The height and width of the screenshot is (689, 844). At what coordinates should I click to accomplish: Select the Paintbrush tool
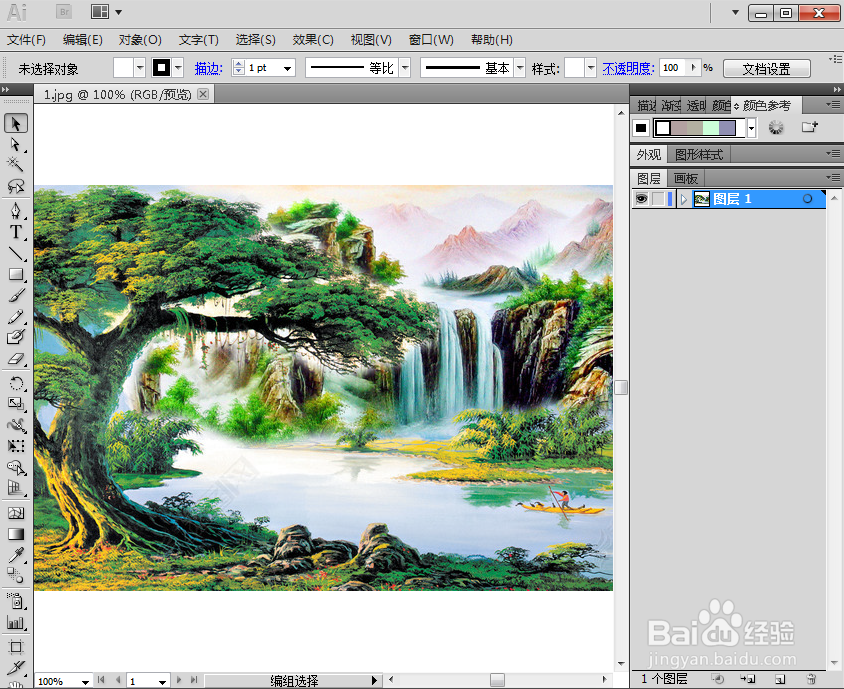(16, 296)
